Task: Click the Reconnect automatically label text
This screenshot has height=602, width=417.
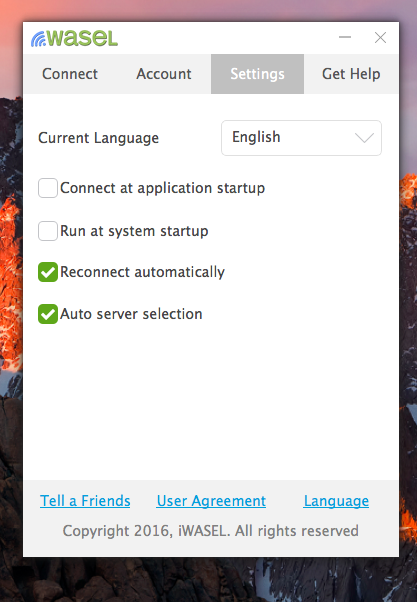Action: 142,272
